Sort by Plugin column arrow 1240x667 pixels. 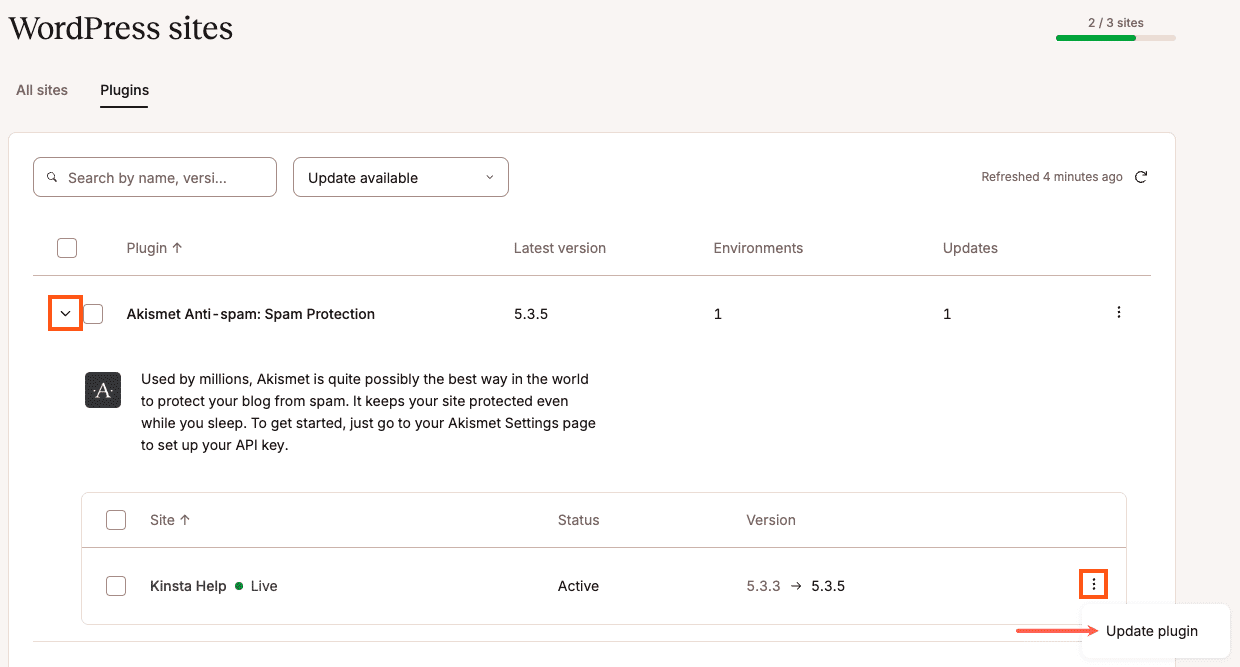[177, 248]
